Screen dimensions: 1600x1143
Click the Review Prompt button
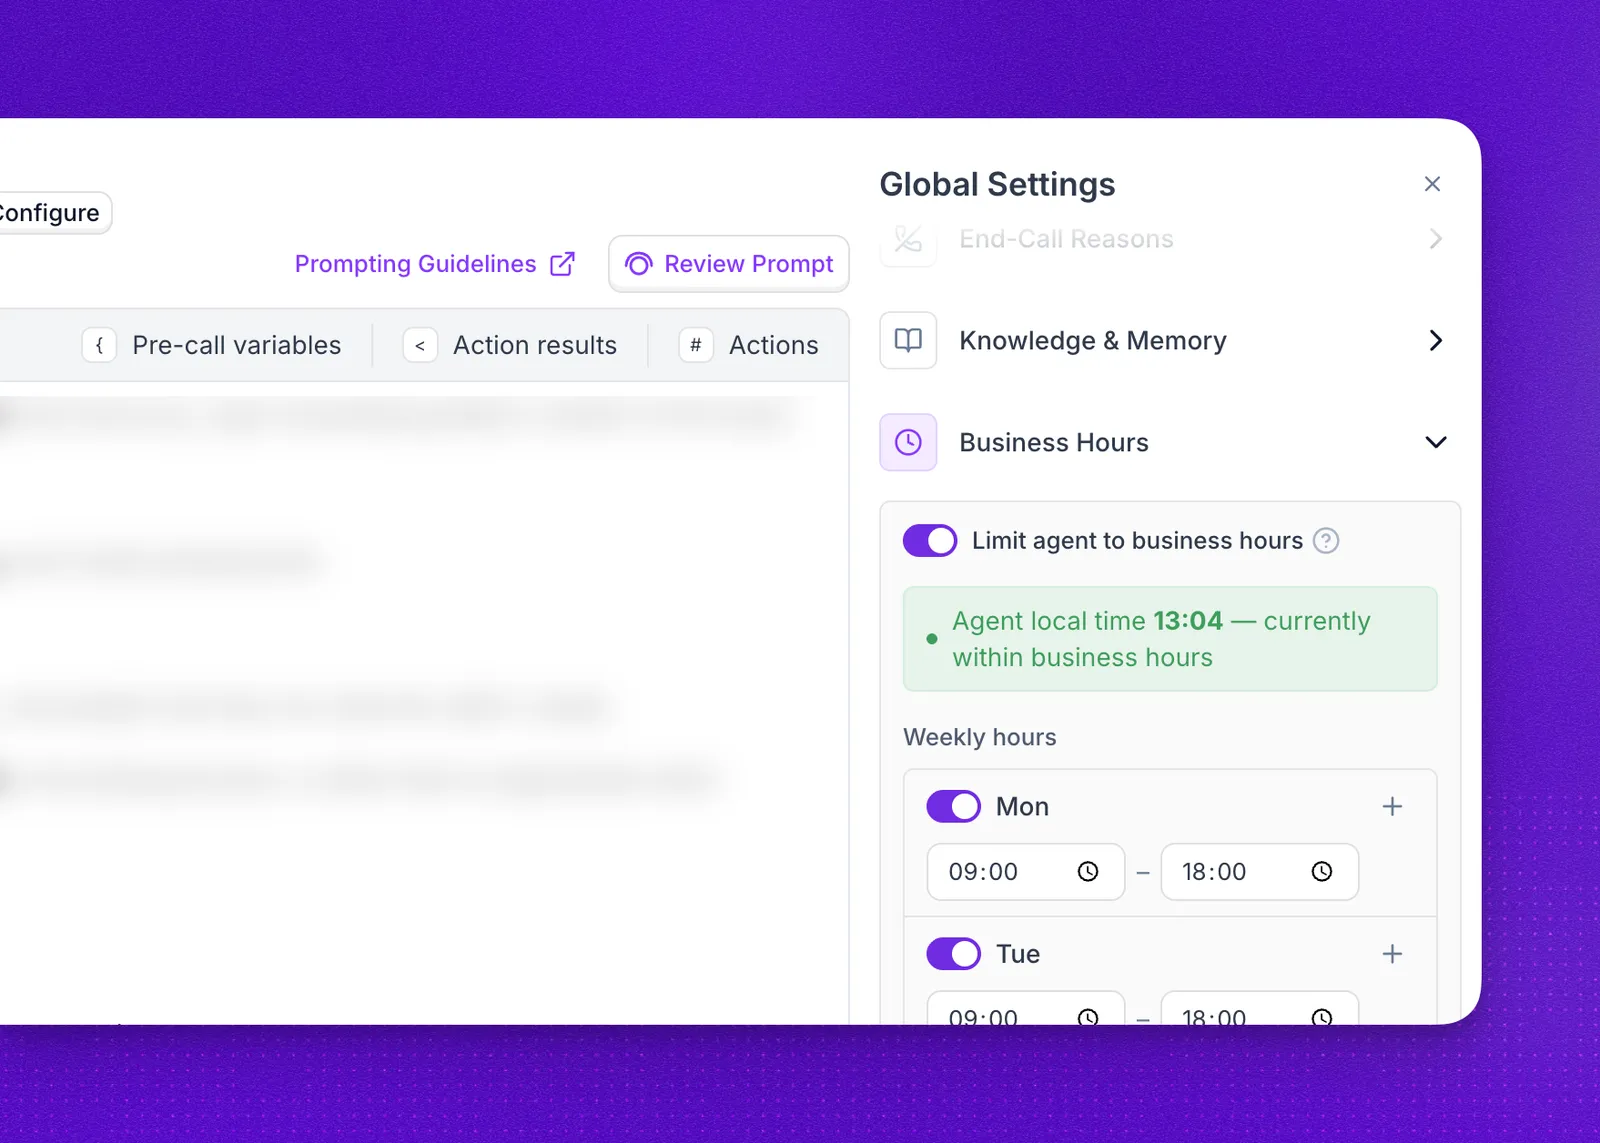click(729, 264)
